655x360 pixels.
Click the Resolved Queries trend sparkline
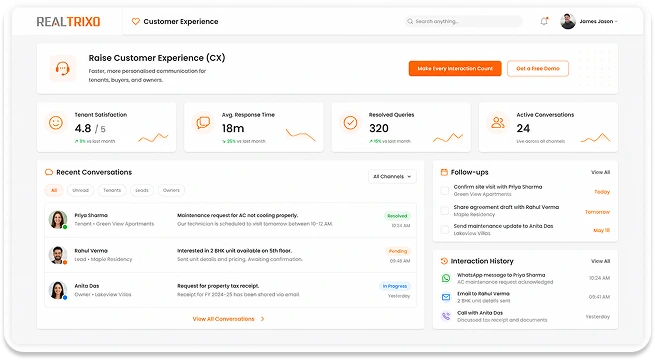[448, 137]
